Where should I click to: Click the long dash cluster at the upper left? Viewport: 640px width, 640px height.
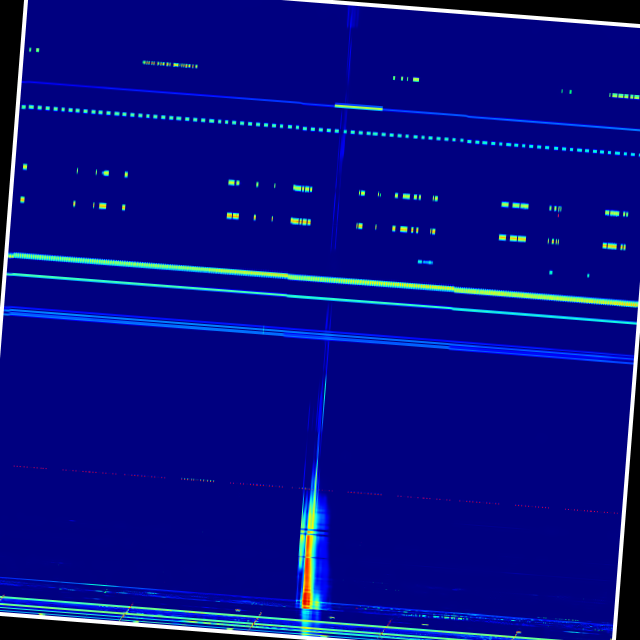click(x=170, y=64)
